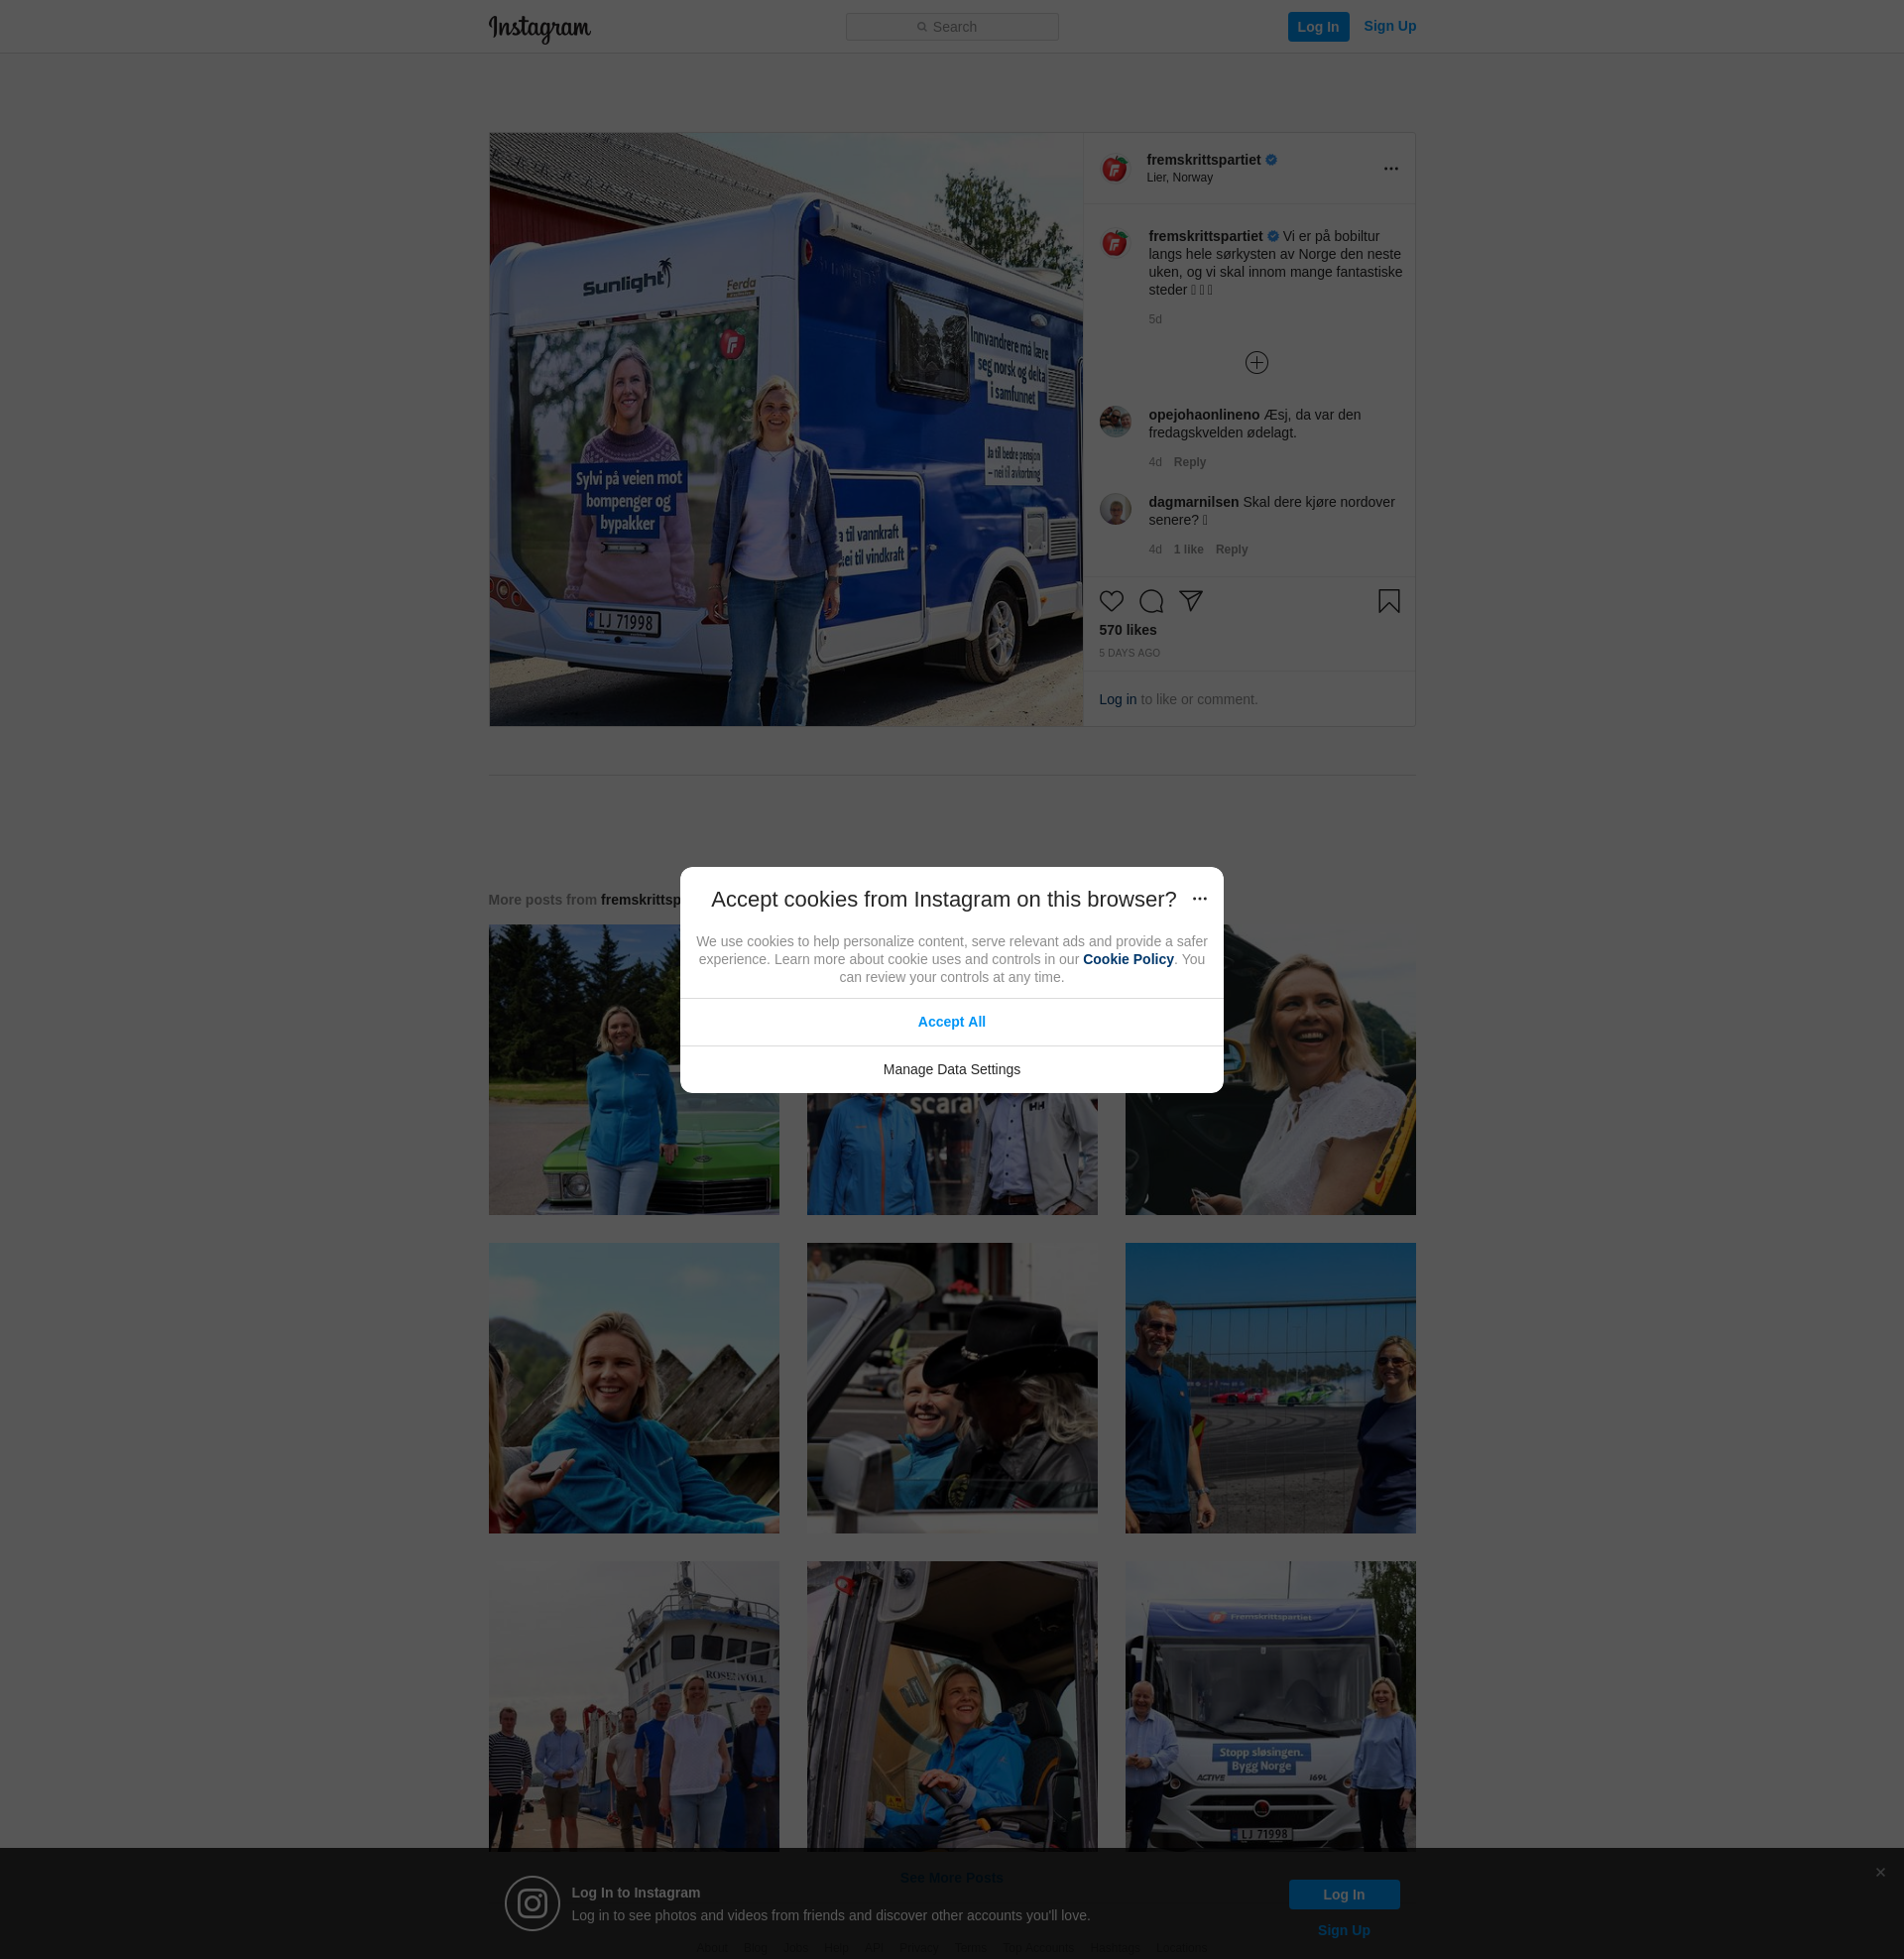Share the post with the paper plane icon
The image size is (1904, 1959).
click(1190, 601)
